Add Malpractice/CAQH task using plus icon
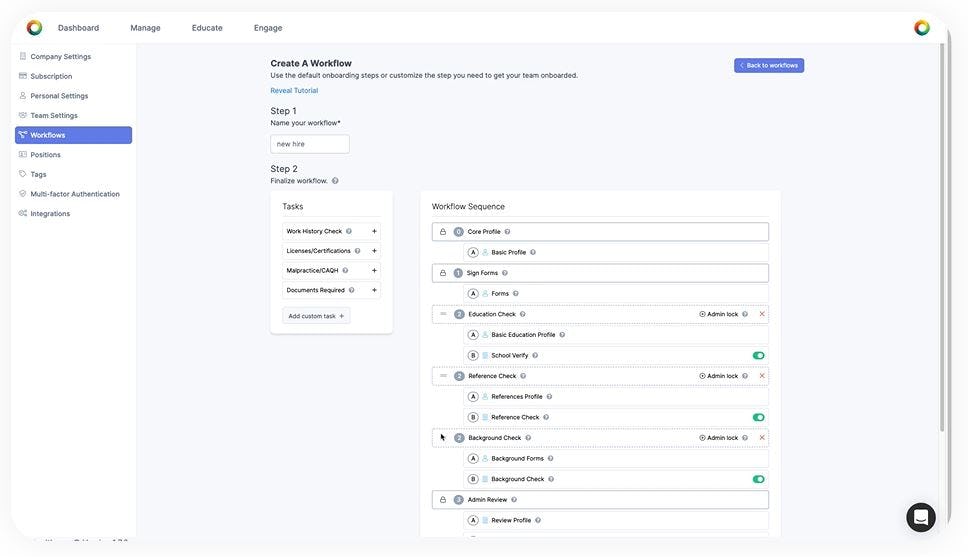This screenshot has width=972, height=557. [374, 270]
